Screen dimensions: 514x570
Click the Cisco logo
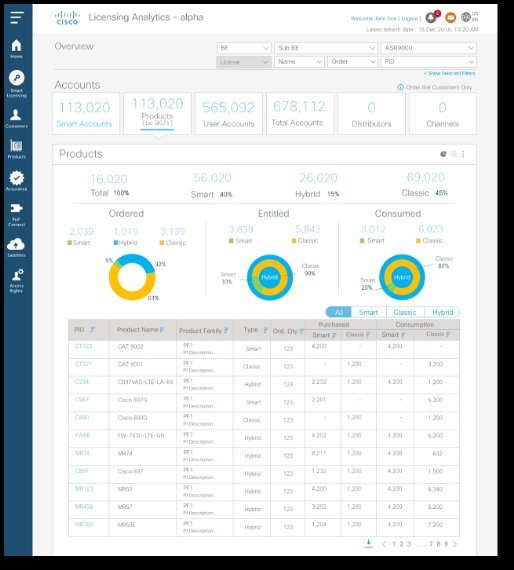coord(67,17)
